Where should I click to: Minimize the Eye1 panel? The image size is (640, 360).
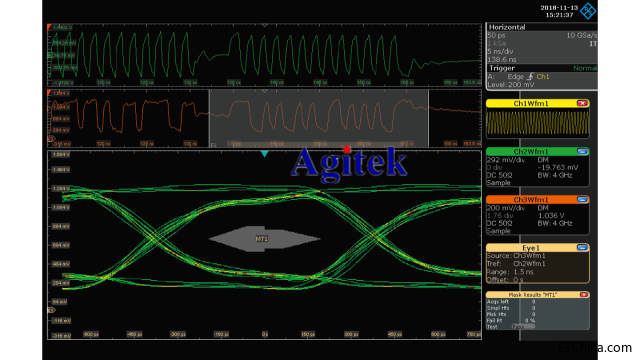point(582,248)
